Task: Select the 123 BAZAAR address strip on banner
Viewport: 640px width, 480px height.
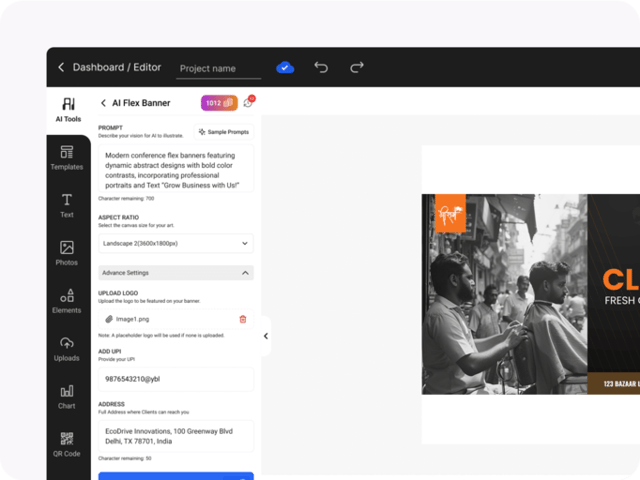Action: (614, 383)
